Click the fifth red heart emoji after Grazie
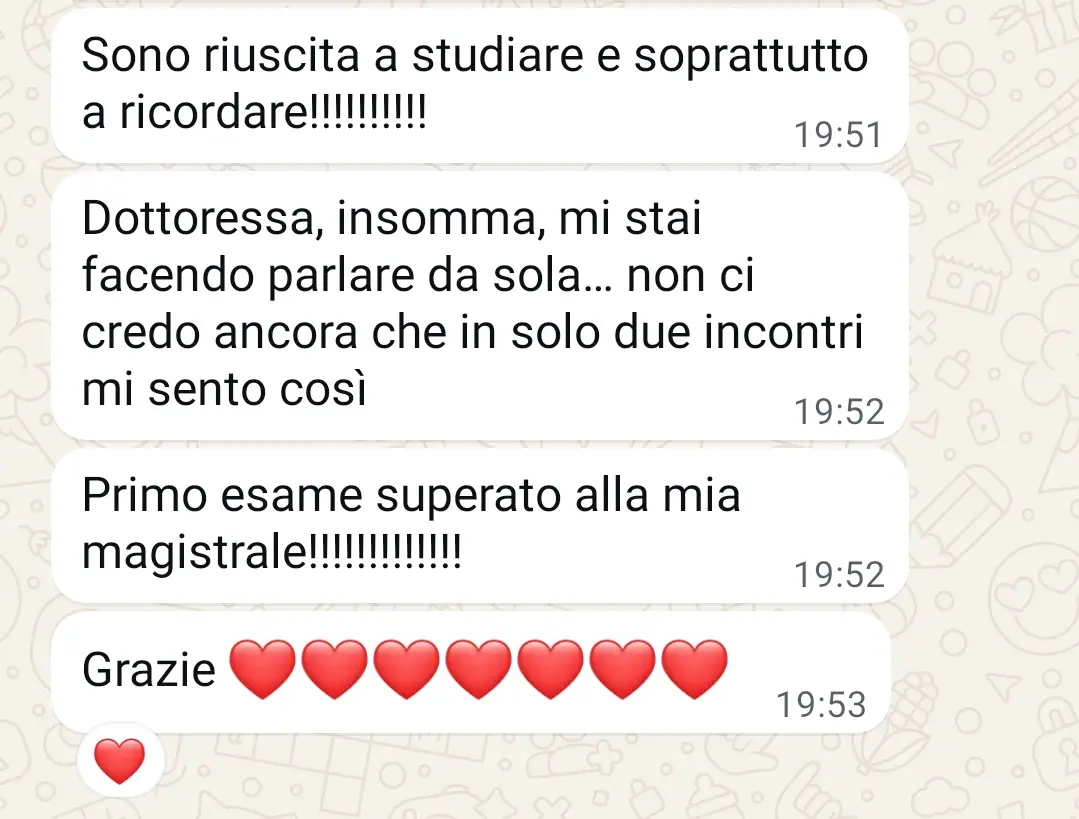This screenshot has height=819, width=1079. (551, 668)
